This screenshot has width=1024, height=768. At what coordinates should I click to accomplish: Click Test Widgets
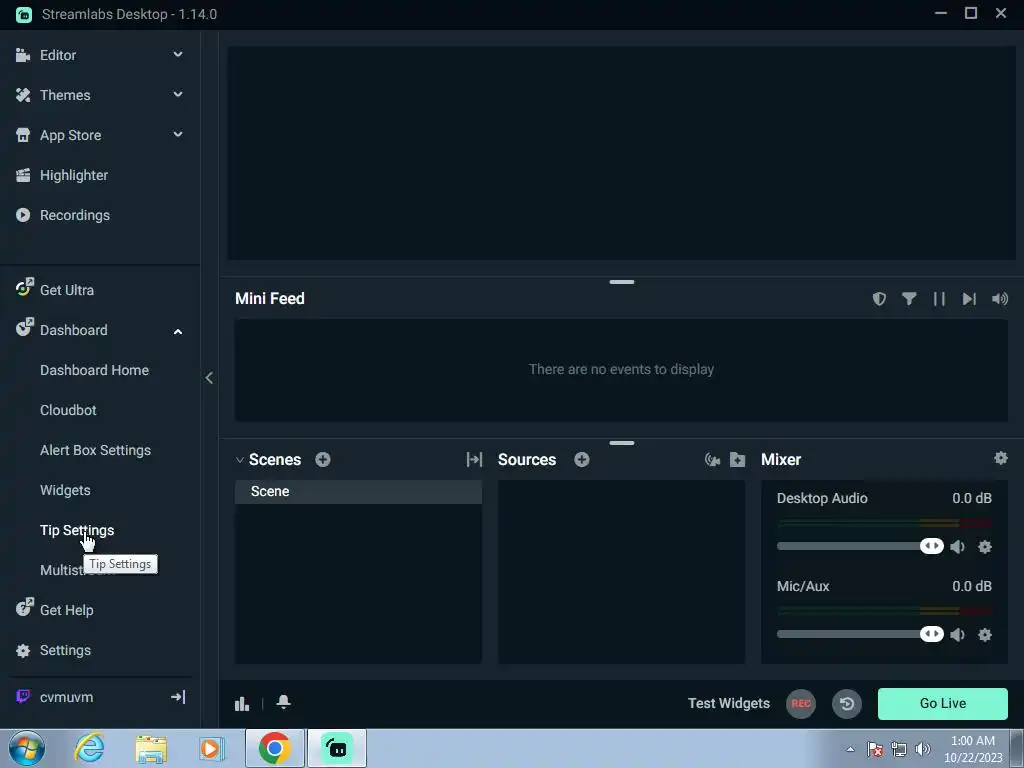click(729, 703)
